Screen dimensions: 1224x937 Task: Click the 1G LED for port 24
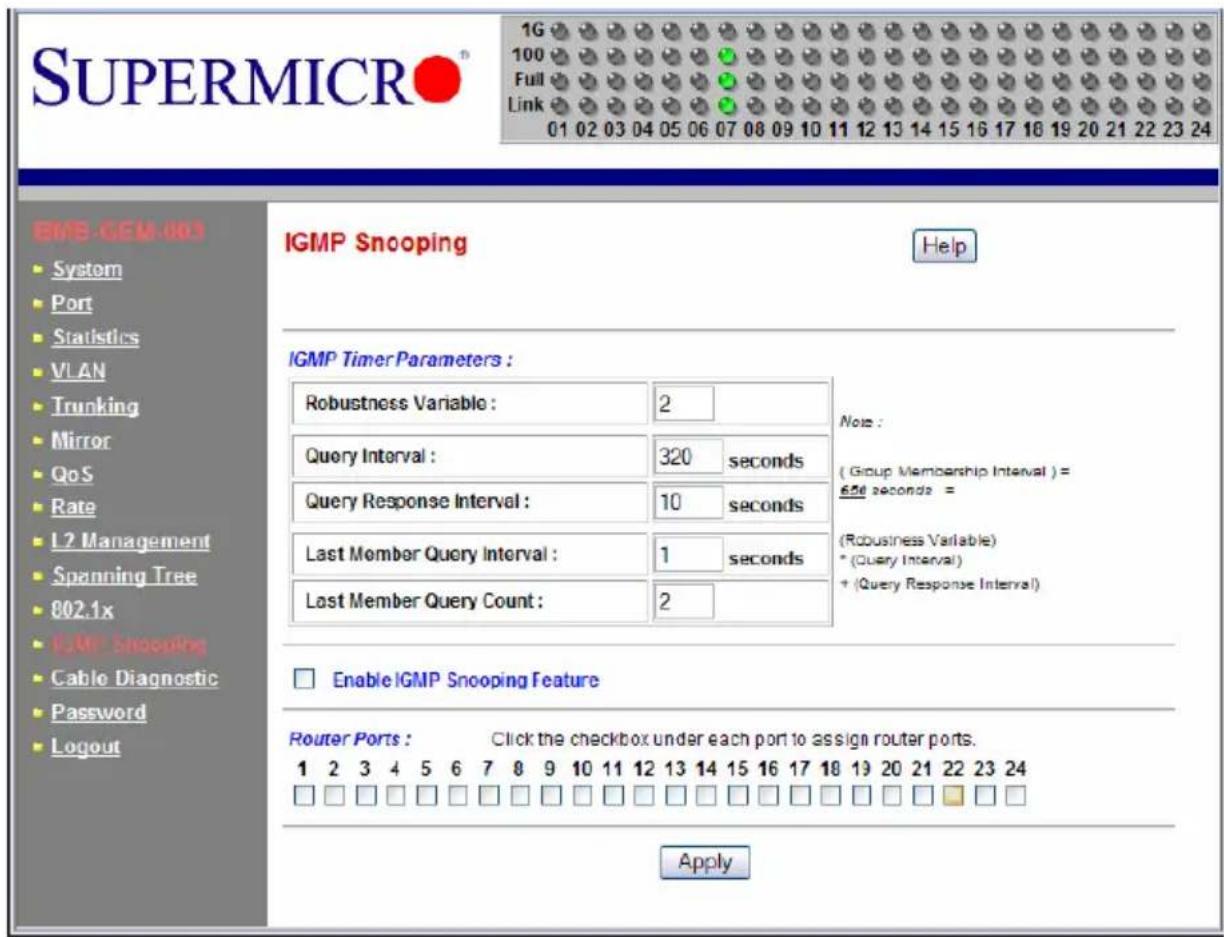click(x=1204, y=31)
